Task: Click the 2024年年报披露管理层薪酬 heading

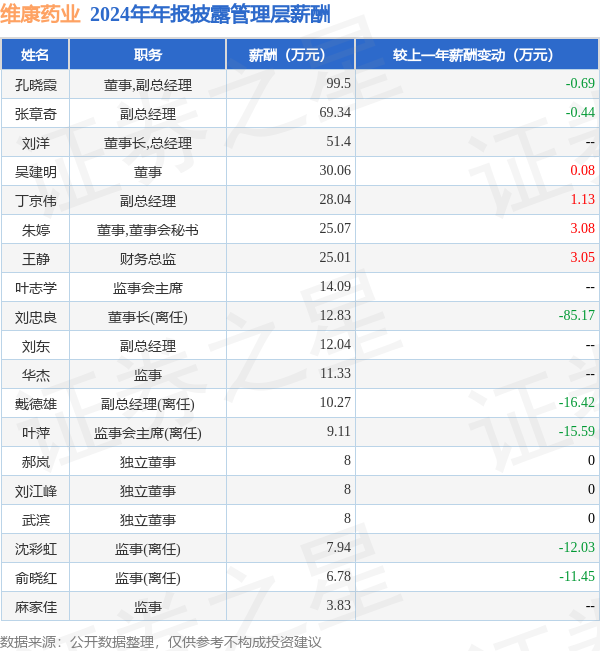Action: 210,15
